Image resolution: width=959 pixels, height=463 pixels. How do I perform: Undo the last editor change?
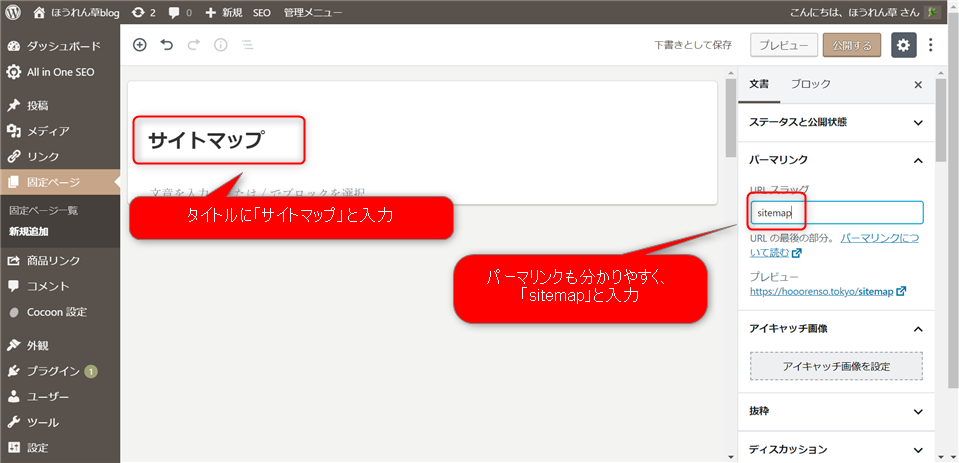pyautogui.click(x=167, y=45)
